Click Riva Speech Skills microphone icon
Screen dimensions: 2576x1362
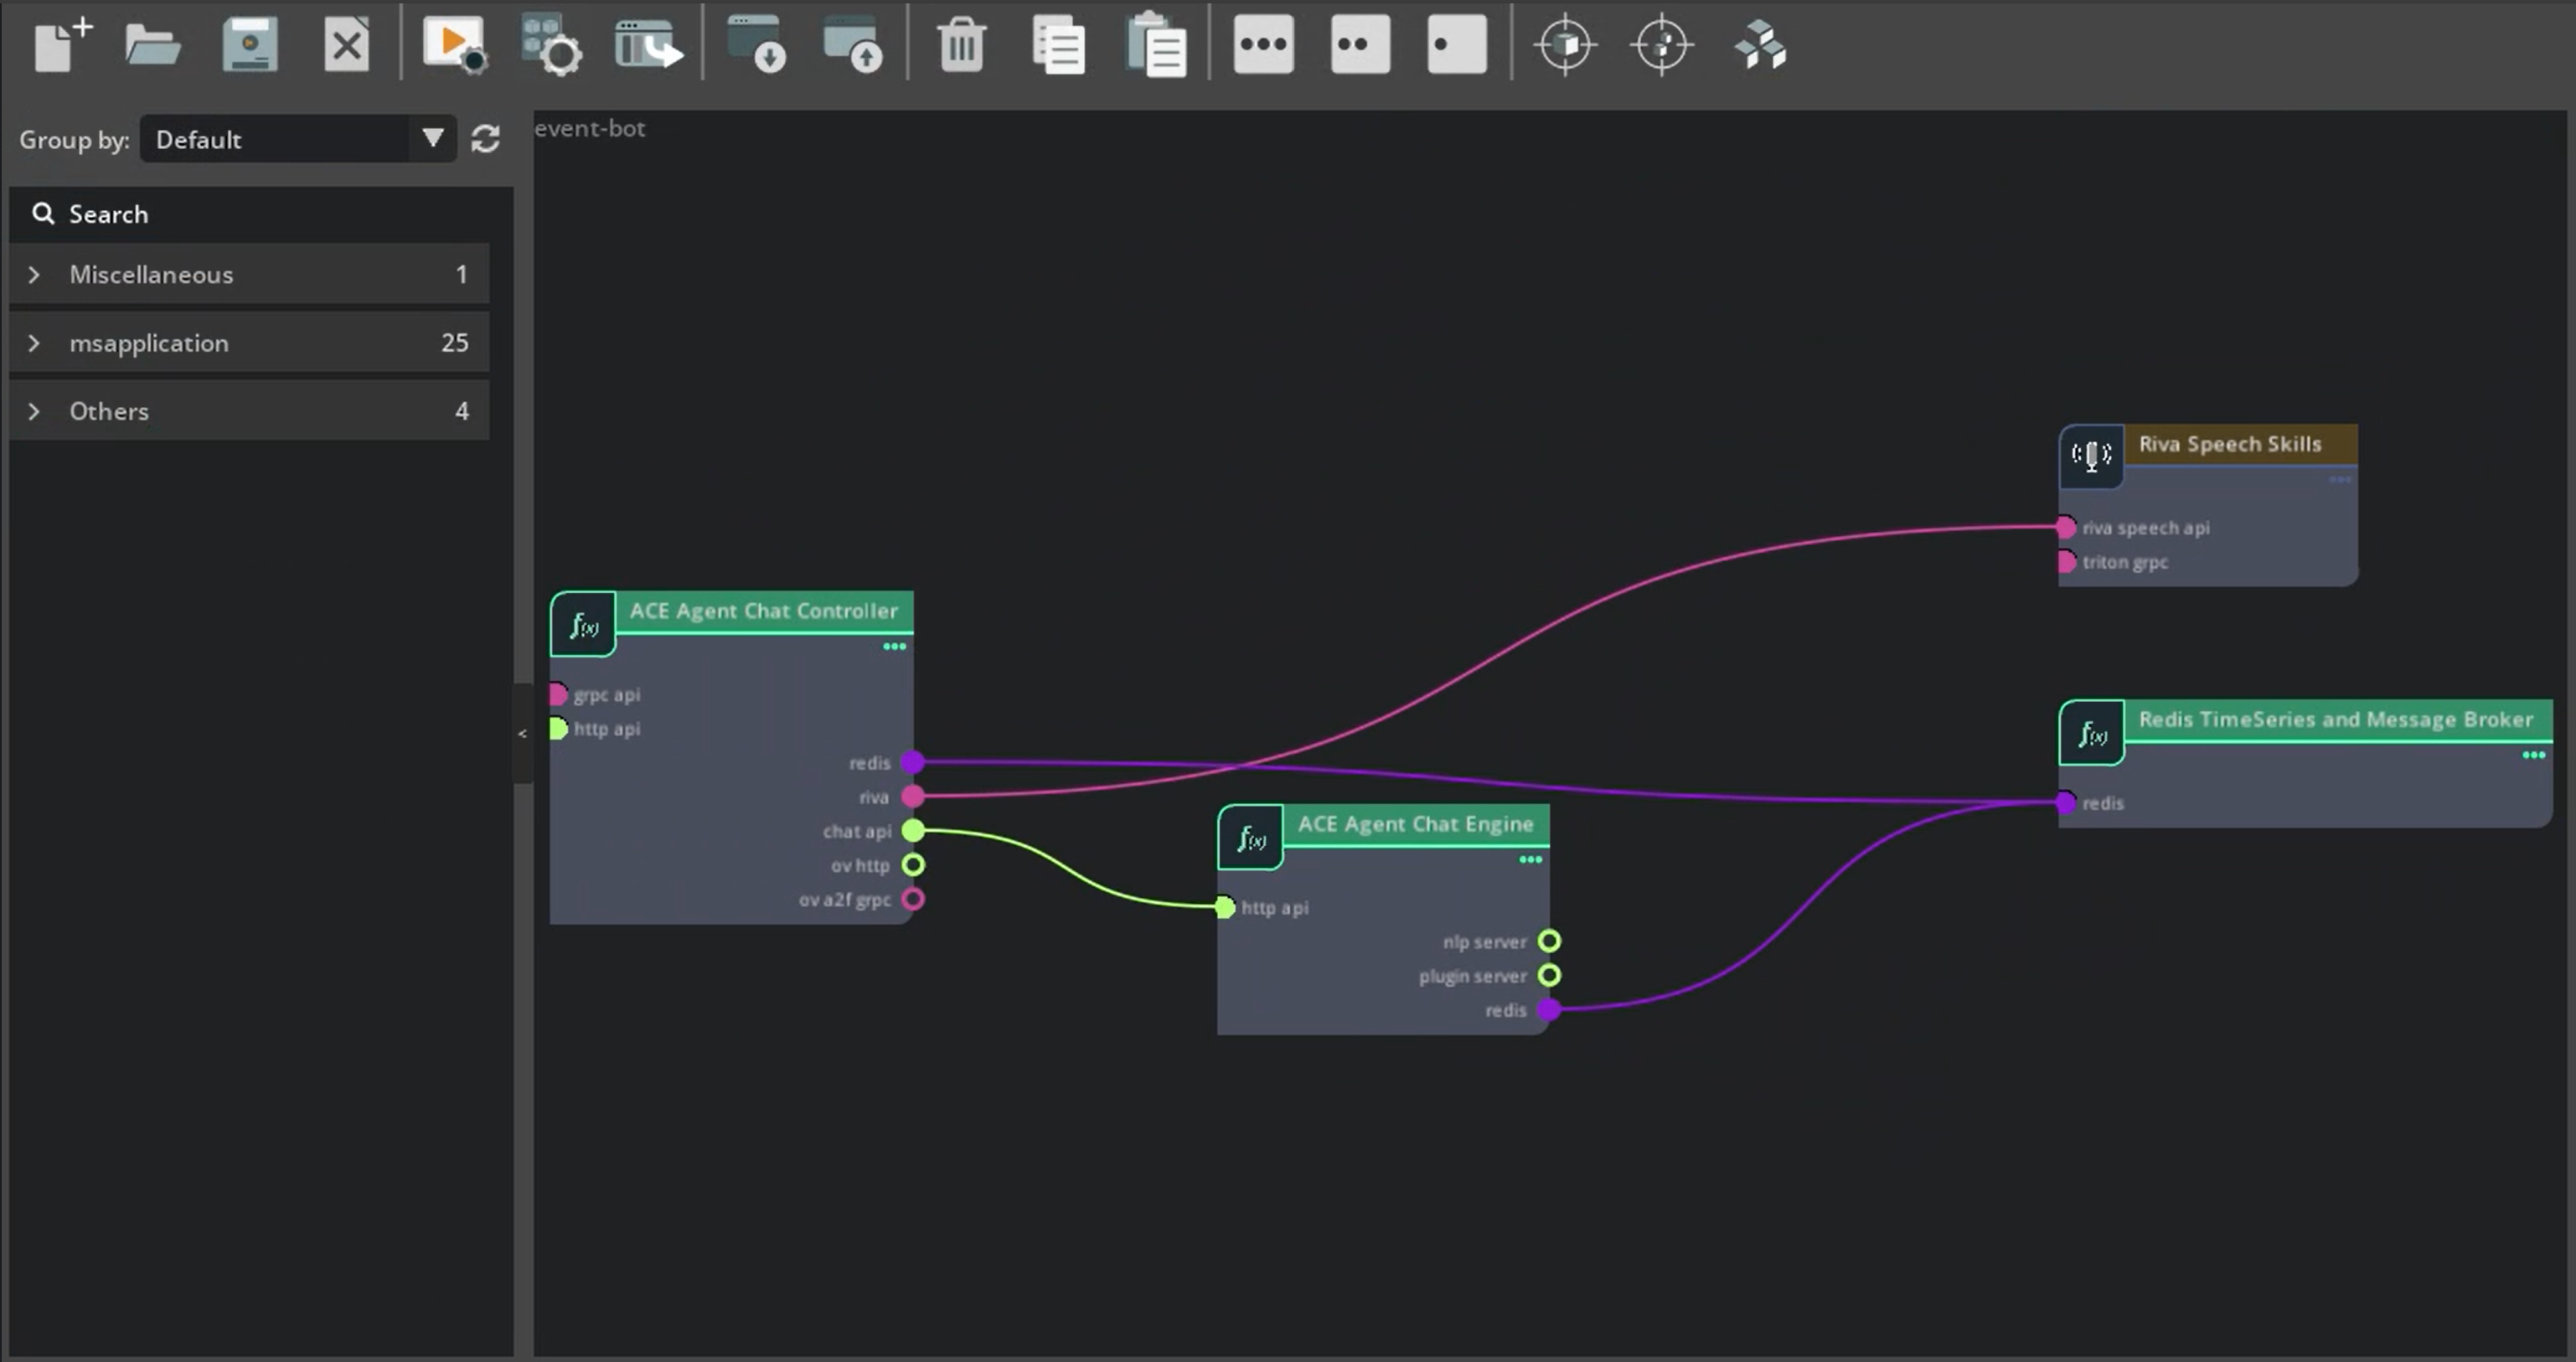click(x=2091, y=456)
